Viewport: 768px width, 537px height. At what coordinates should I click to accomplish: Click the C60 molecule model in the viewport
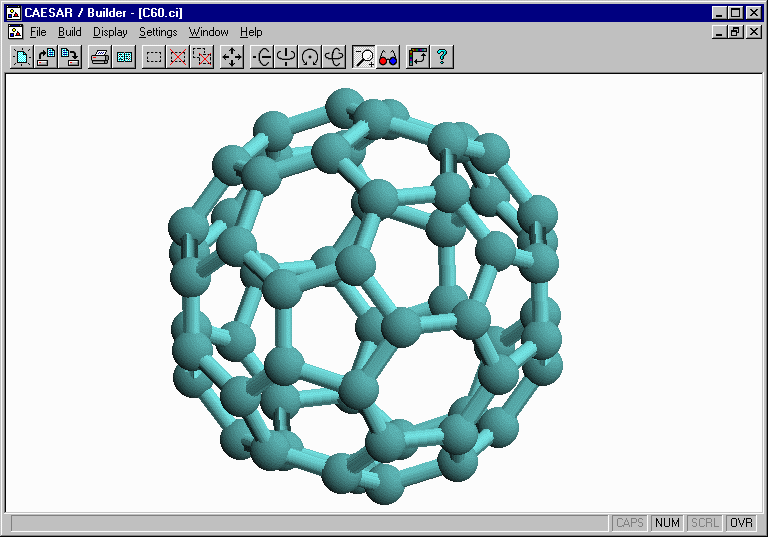pos(365,296)
